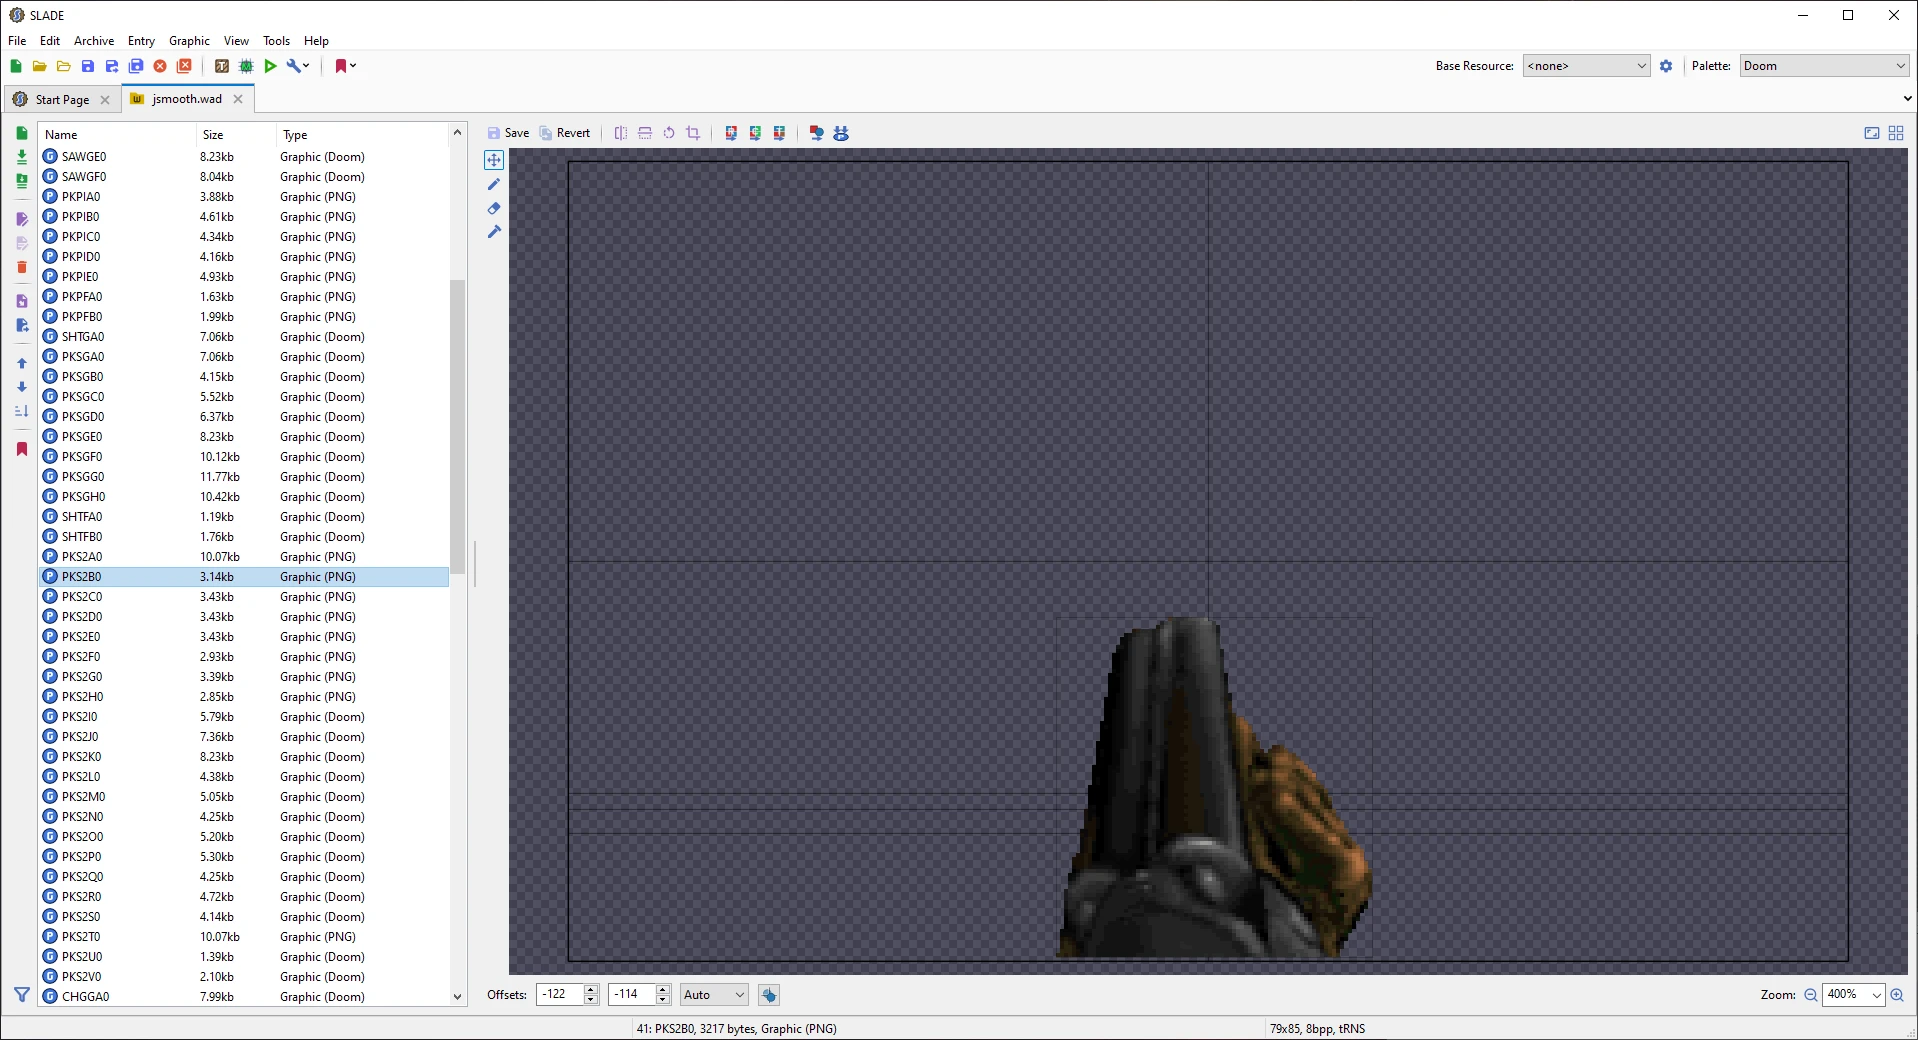Screen dimensions: 1918x1040
Task: Click the X offset field showing -122
Action: (560, 995)
